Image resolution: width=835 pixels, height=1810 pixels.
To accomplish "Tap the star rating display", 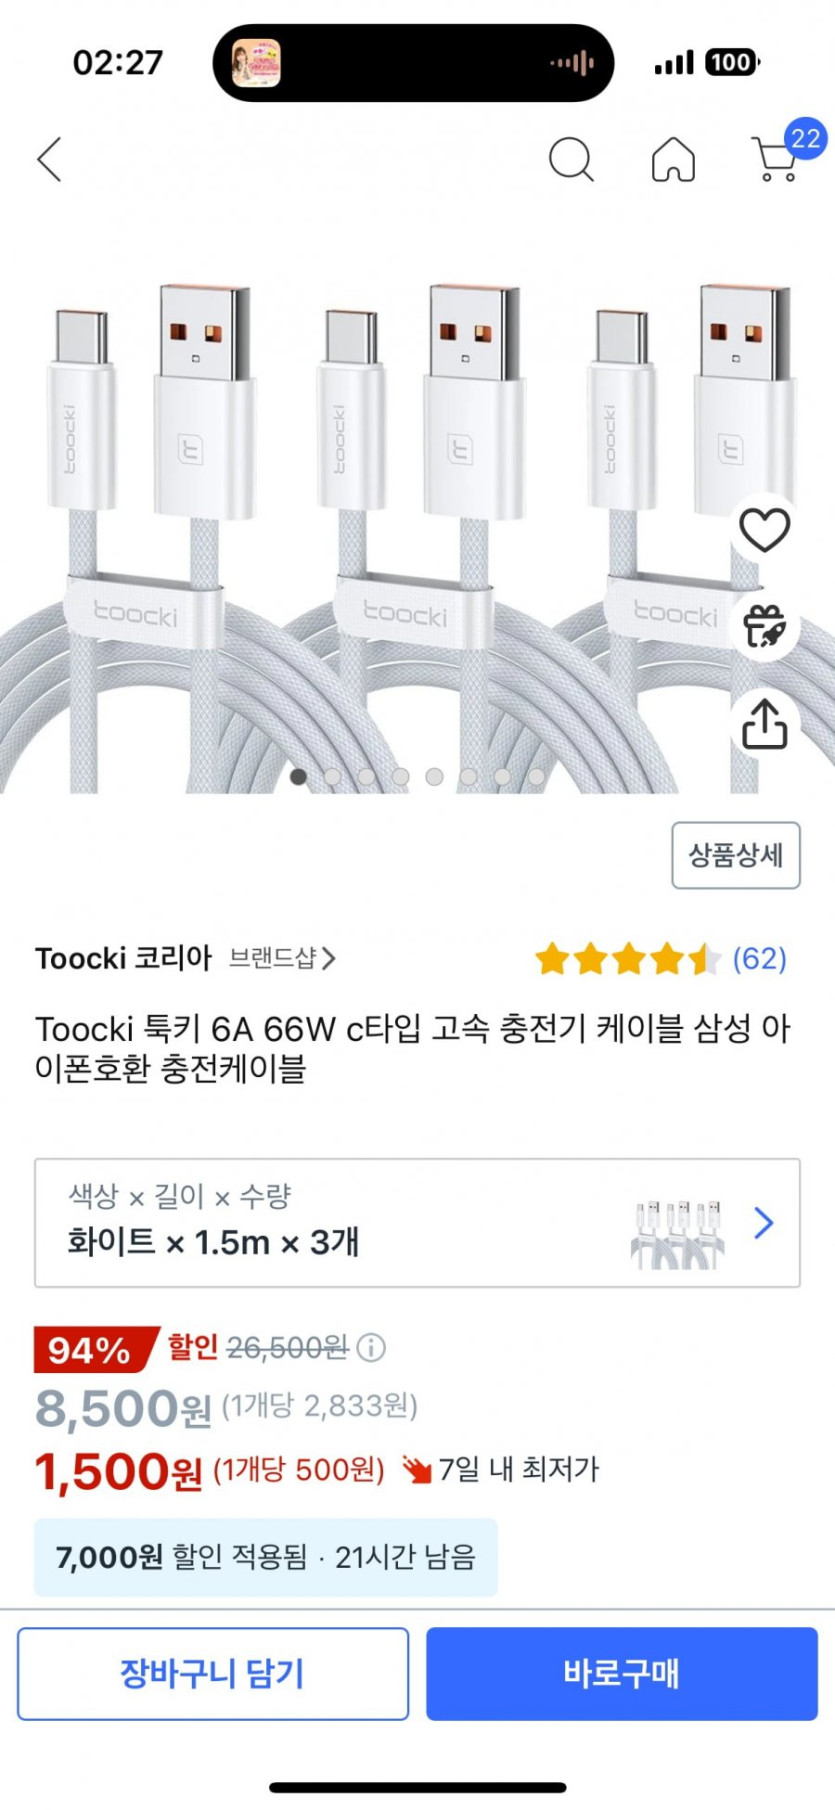I will pyautogui.click(x=627, y=959).
